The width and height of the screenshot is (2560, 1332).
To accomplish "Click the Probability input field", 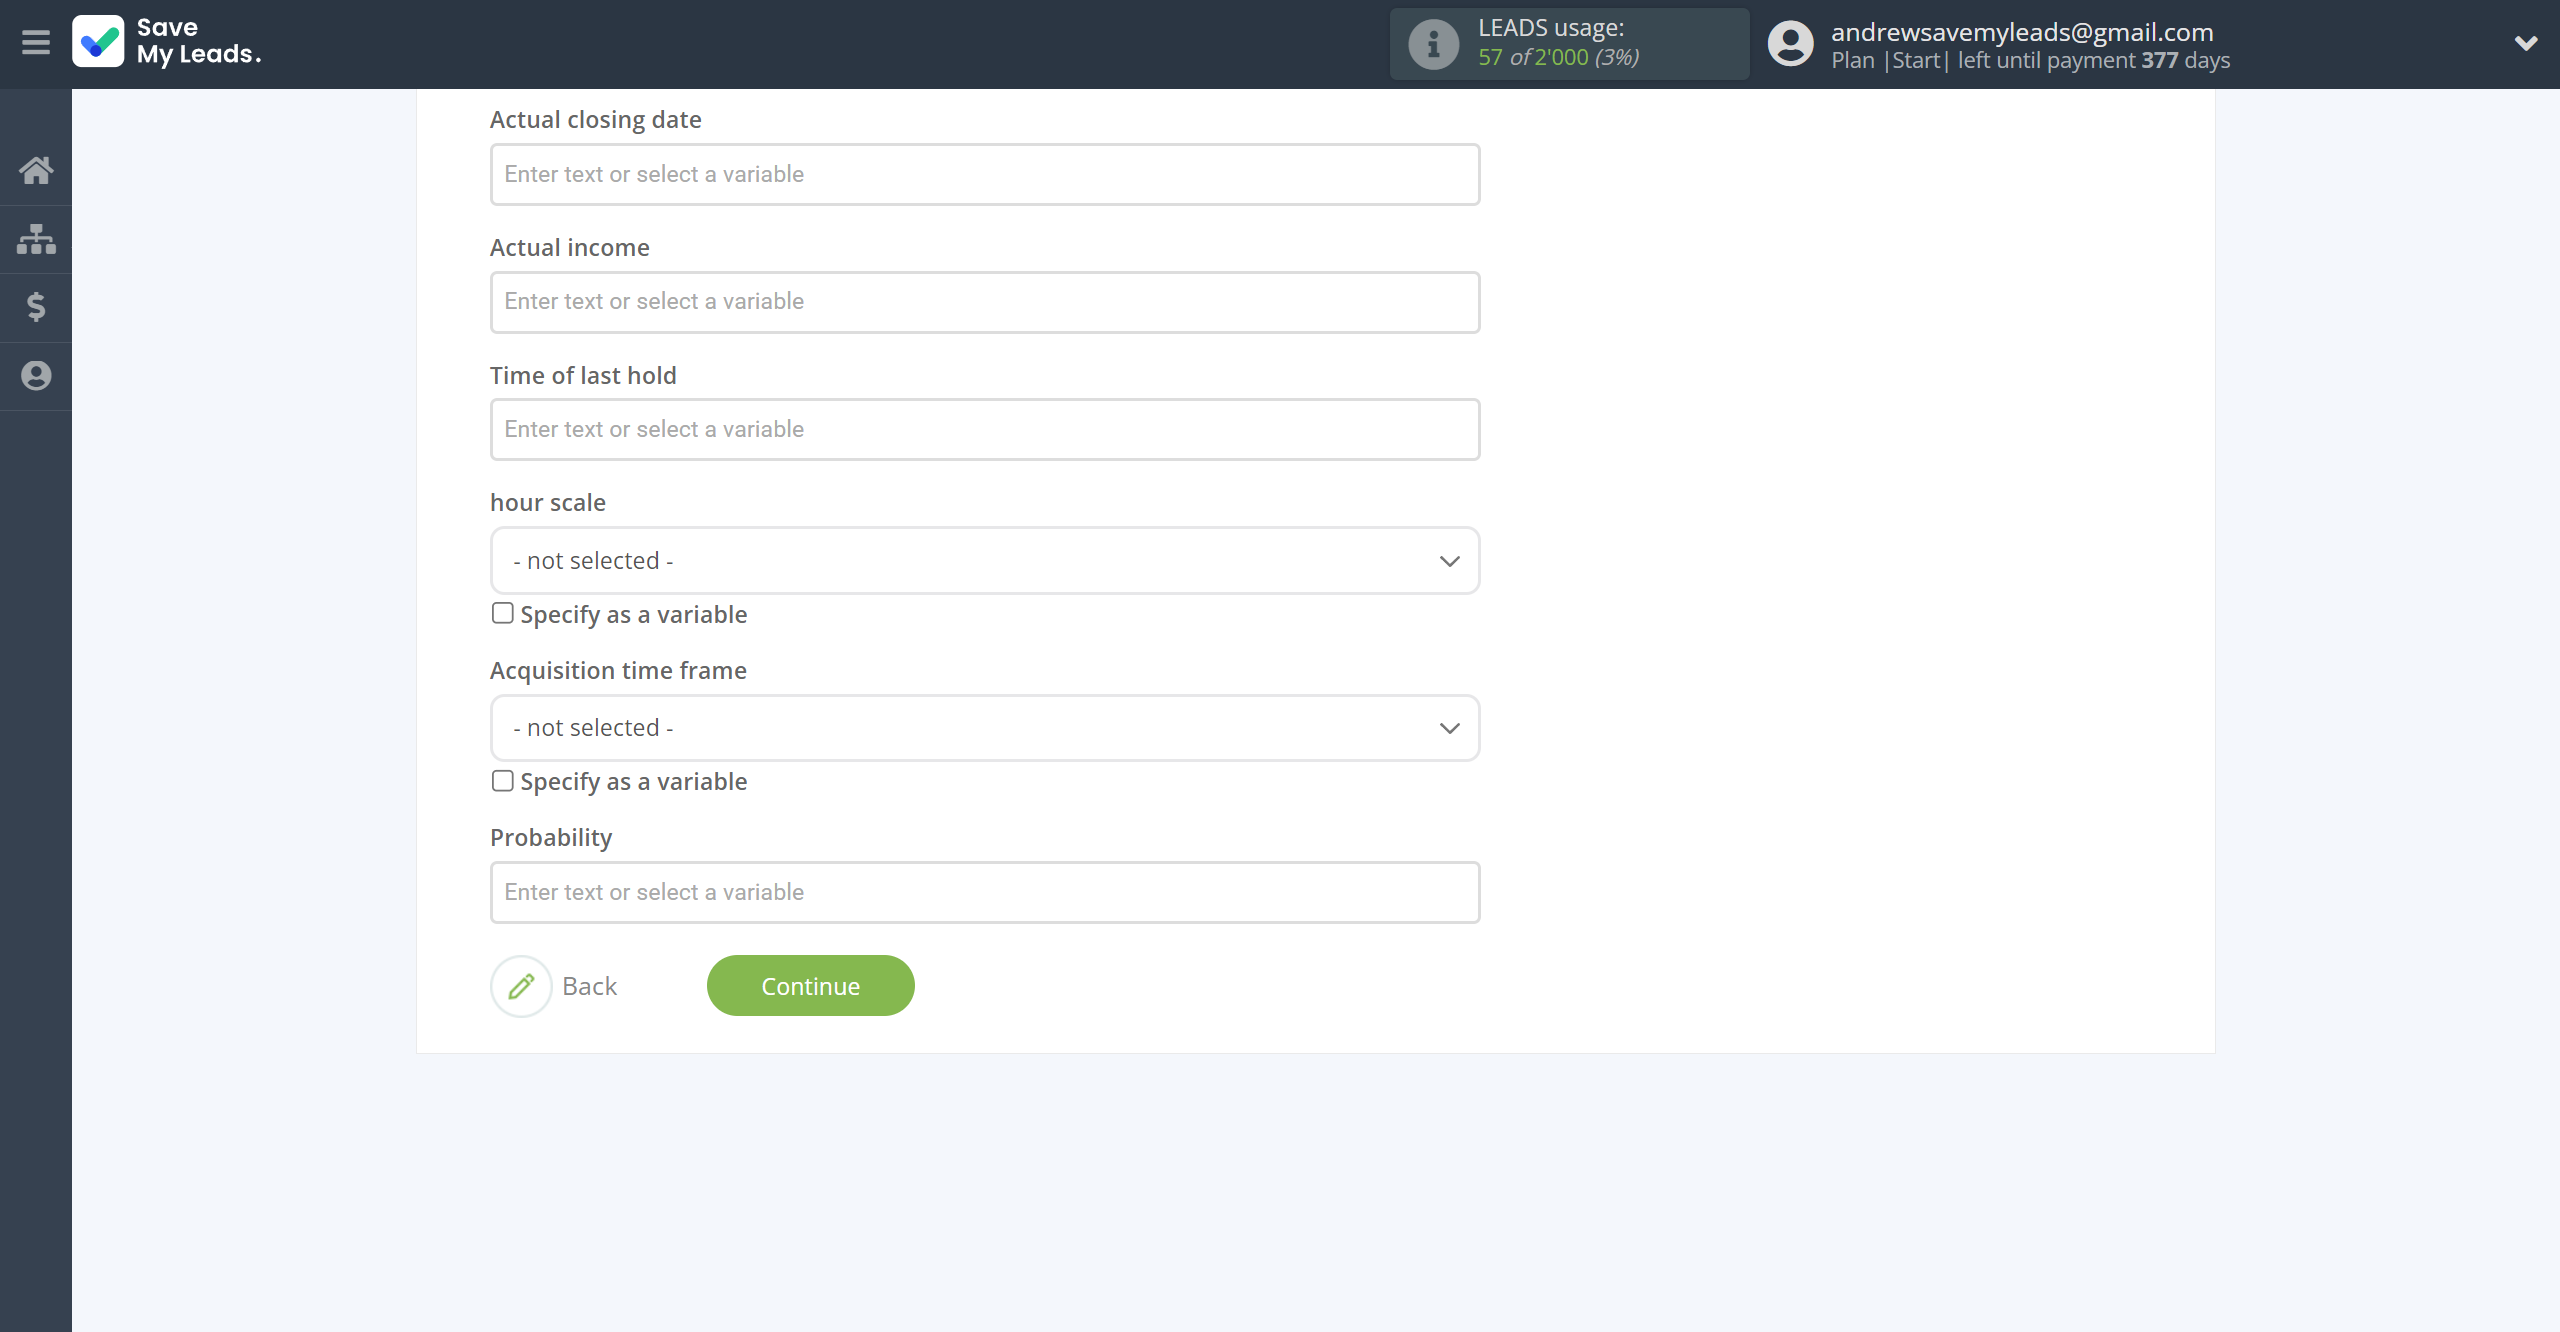I will coord(984,892).
